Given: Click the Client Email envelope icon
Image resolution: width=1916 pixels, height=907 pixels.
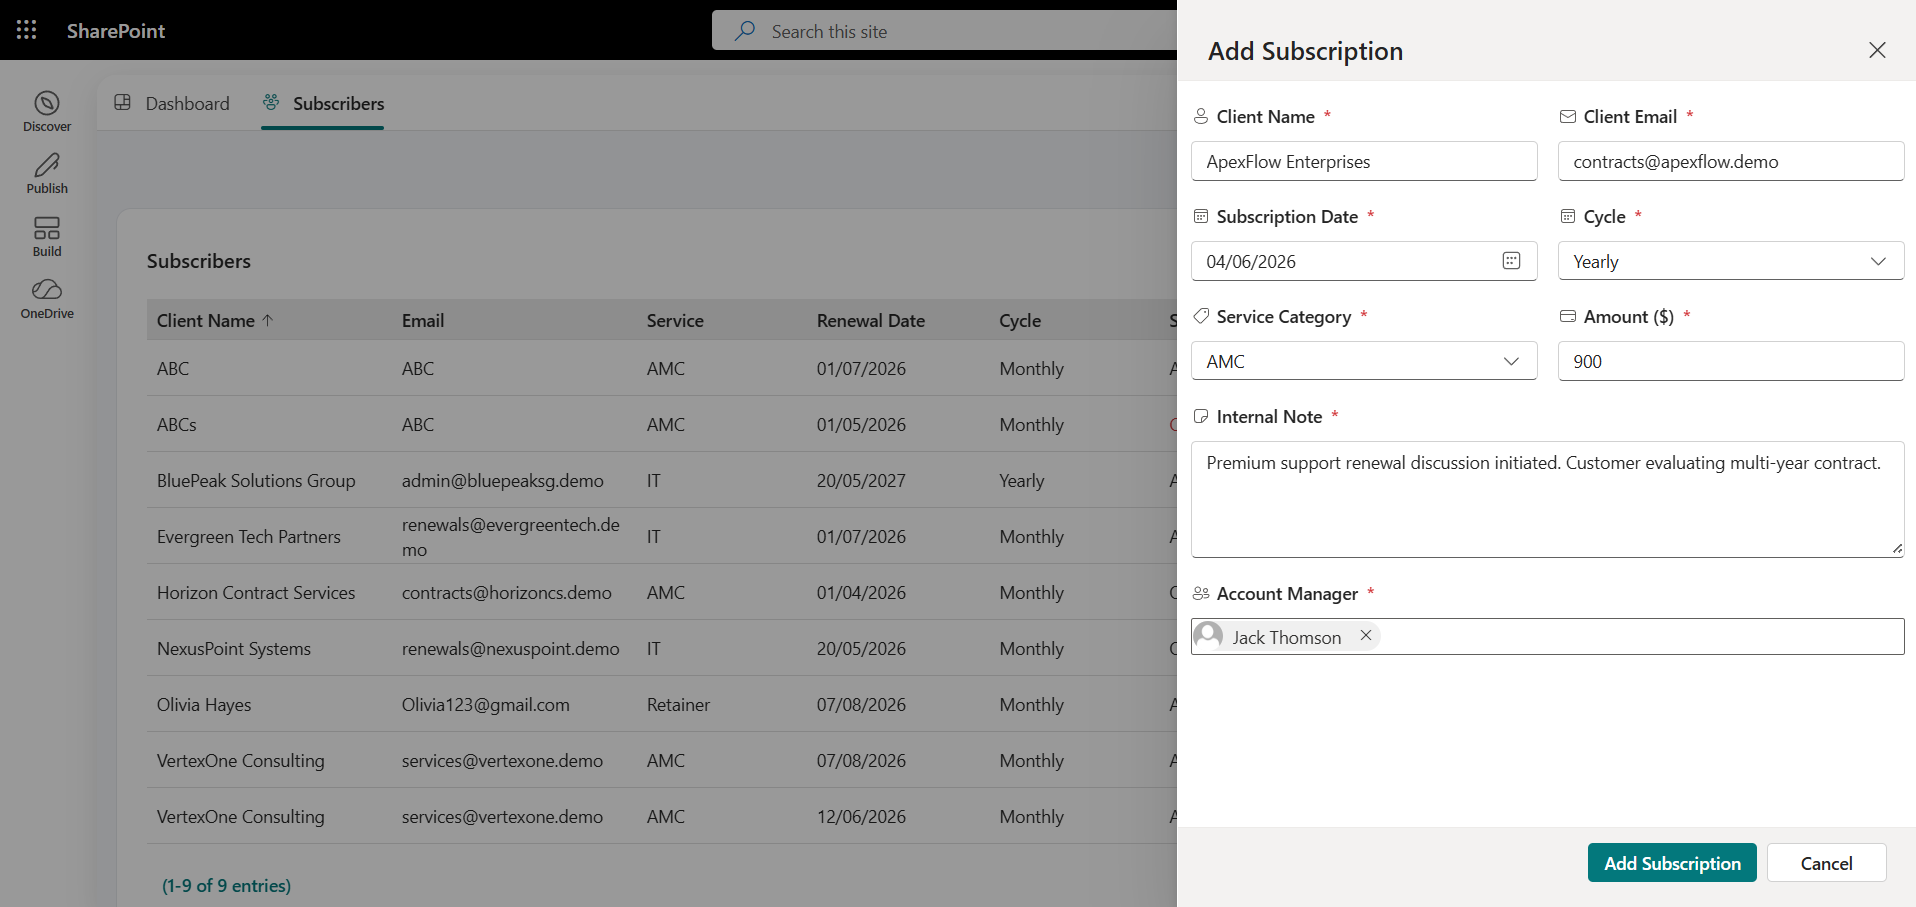Looking at the screenshot, I should click(1568, 116).
